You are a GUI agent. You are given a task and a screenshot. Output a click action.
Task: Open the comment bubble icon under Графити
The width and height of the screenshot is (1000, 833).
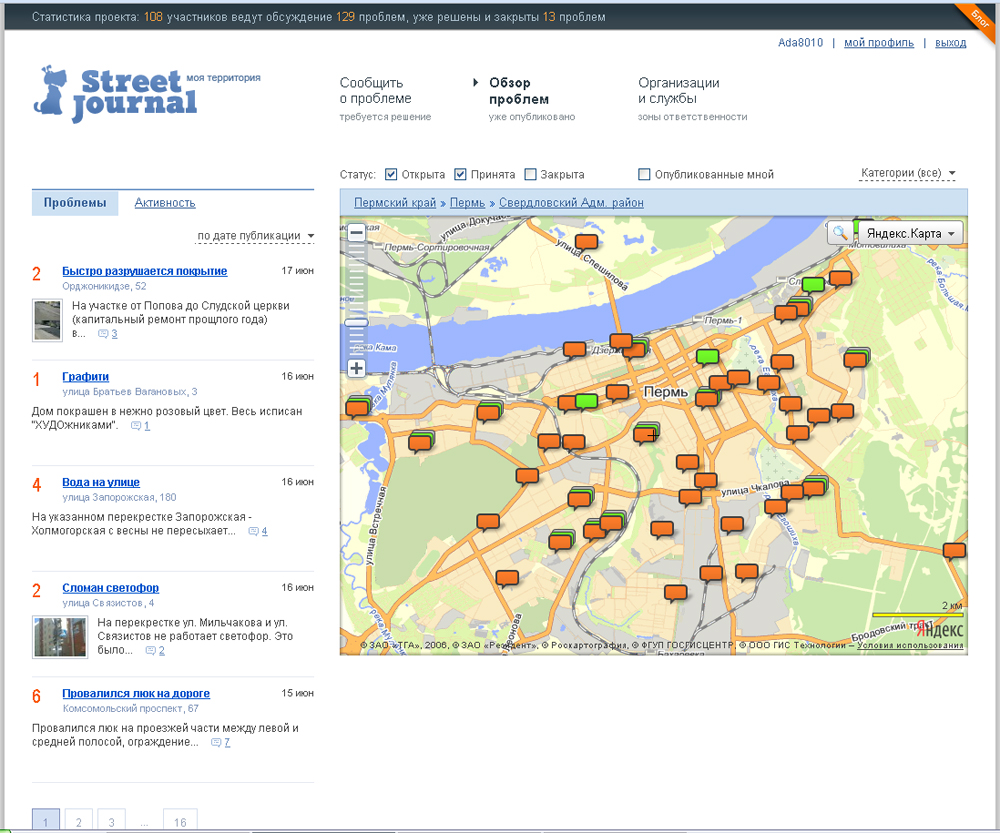point(136,426)
